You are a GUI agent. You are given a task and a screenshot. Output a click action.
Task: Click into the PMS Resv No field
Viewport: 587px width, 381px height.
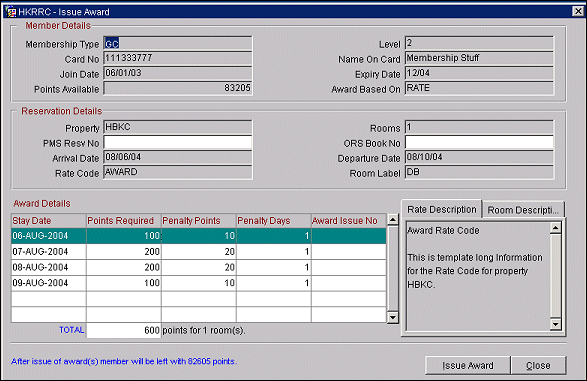pos(178,143)
